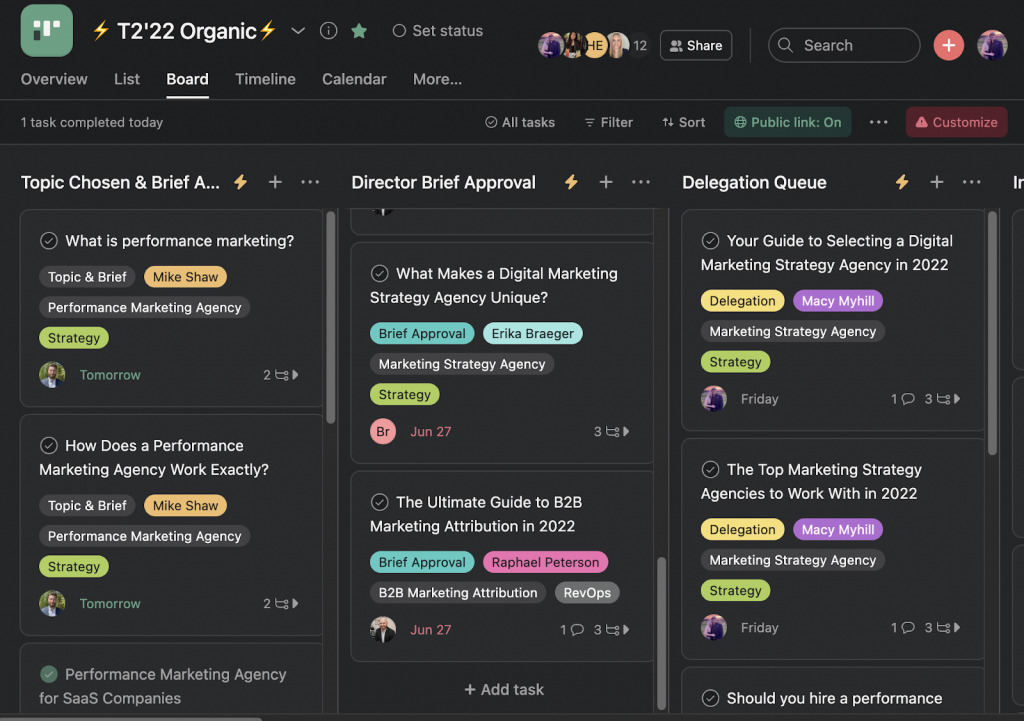The height and width of the screenshot is (721, 1024).
Task: Add task via plus in Delegation Queue header
Action: tap(936, 182)
